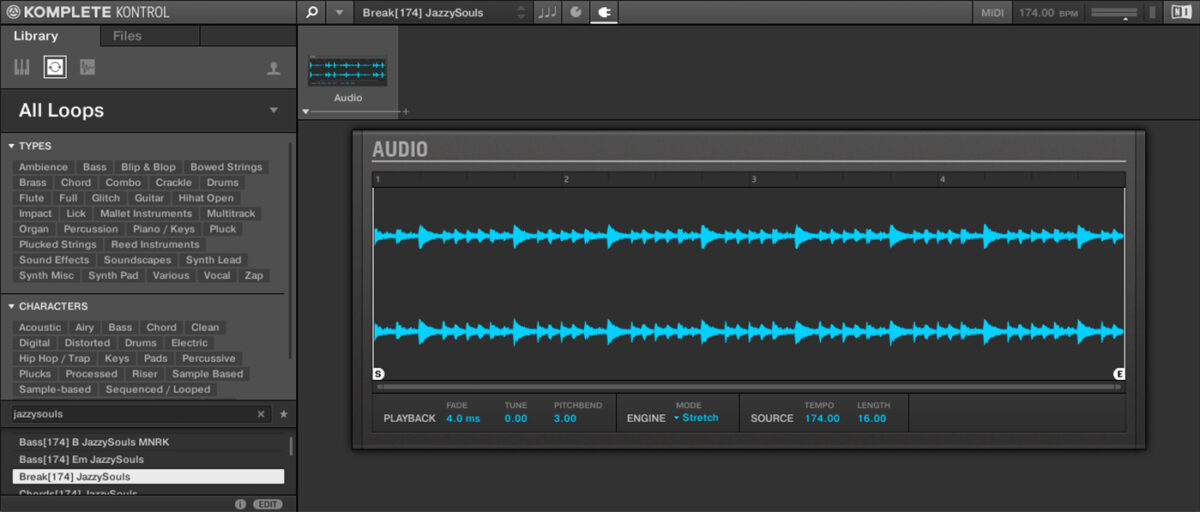Image resolution: width=1200 pixels, height=512 pixels.
Task: Toggle the Synth Lead type tag
Action: point(215,260)
